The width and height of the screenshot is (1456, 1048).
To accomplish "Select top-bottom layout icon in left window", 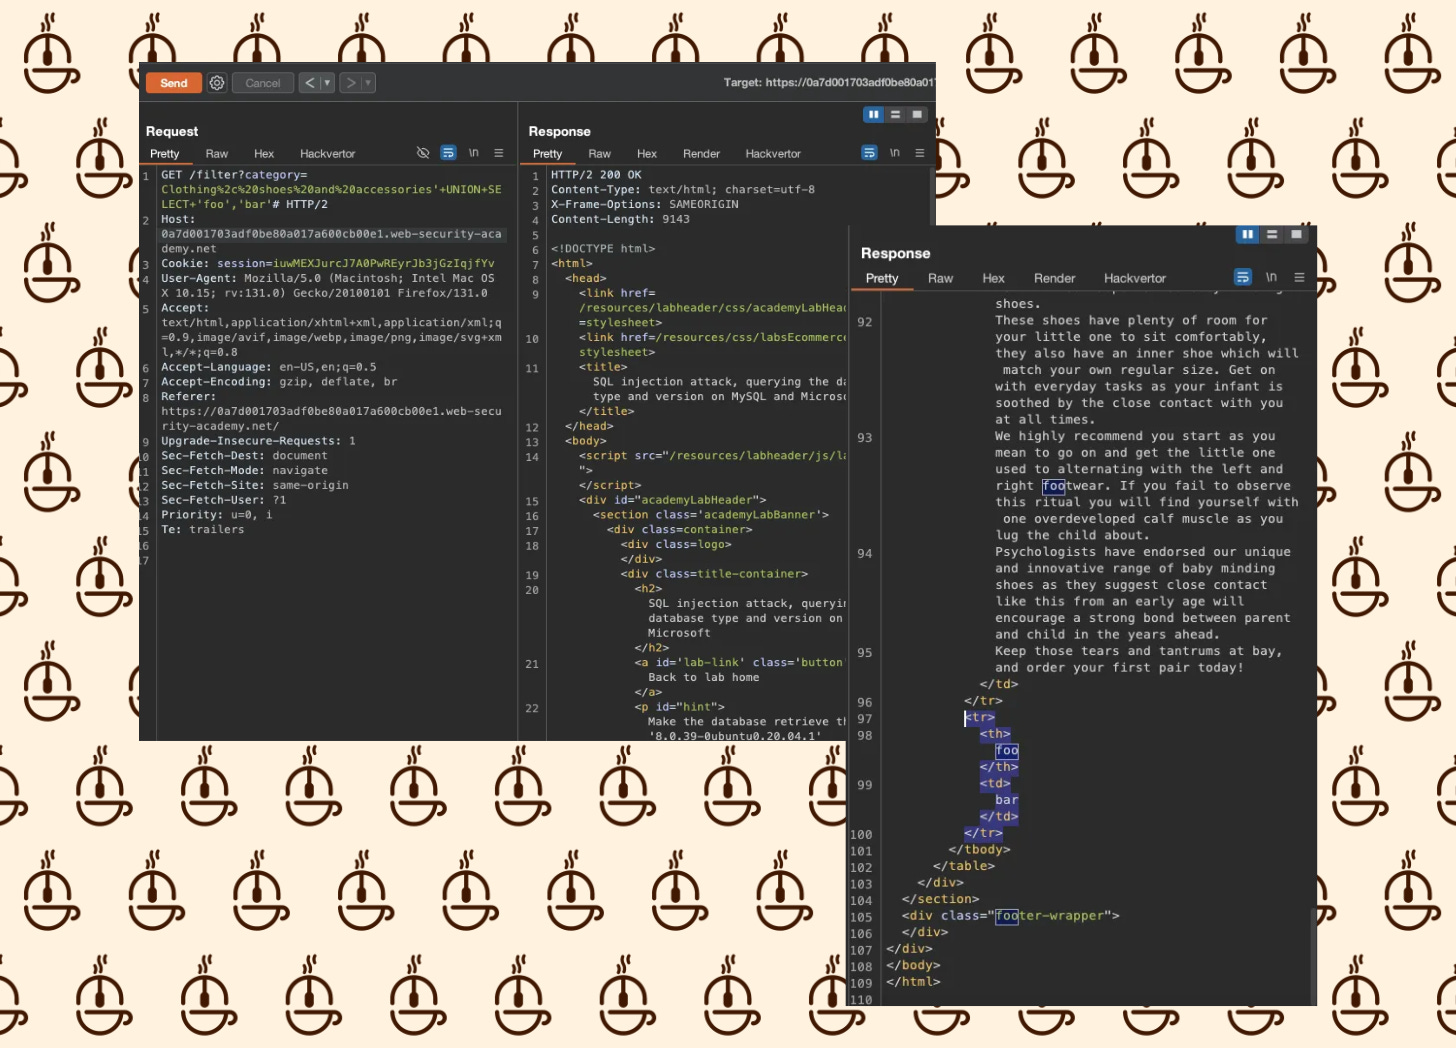I will tap(896, 115).
